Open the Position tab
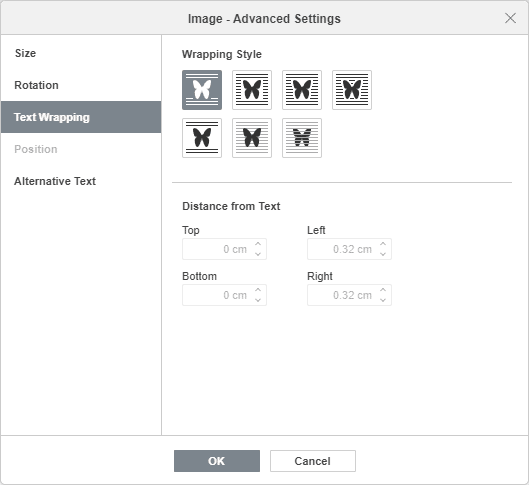This screenshot has height=485, width=529. 81,149
